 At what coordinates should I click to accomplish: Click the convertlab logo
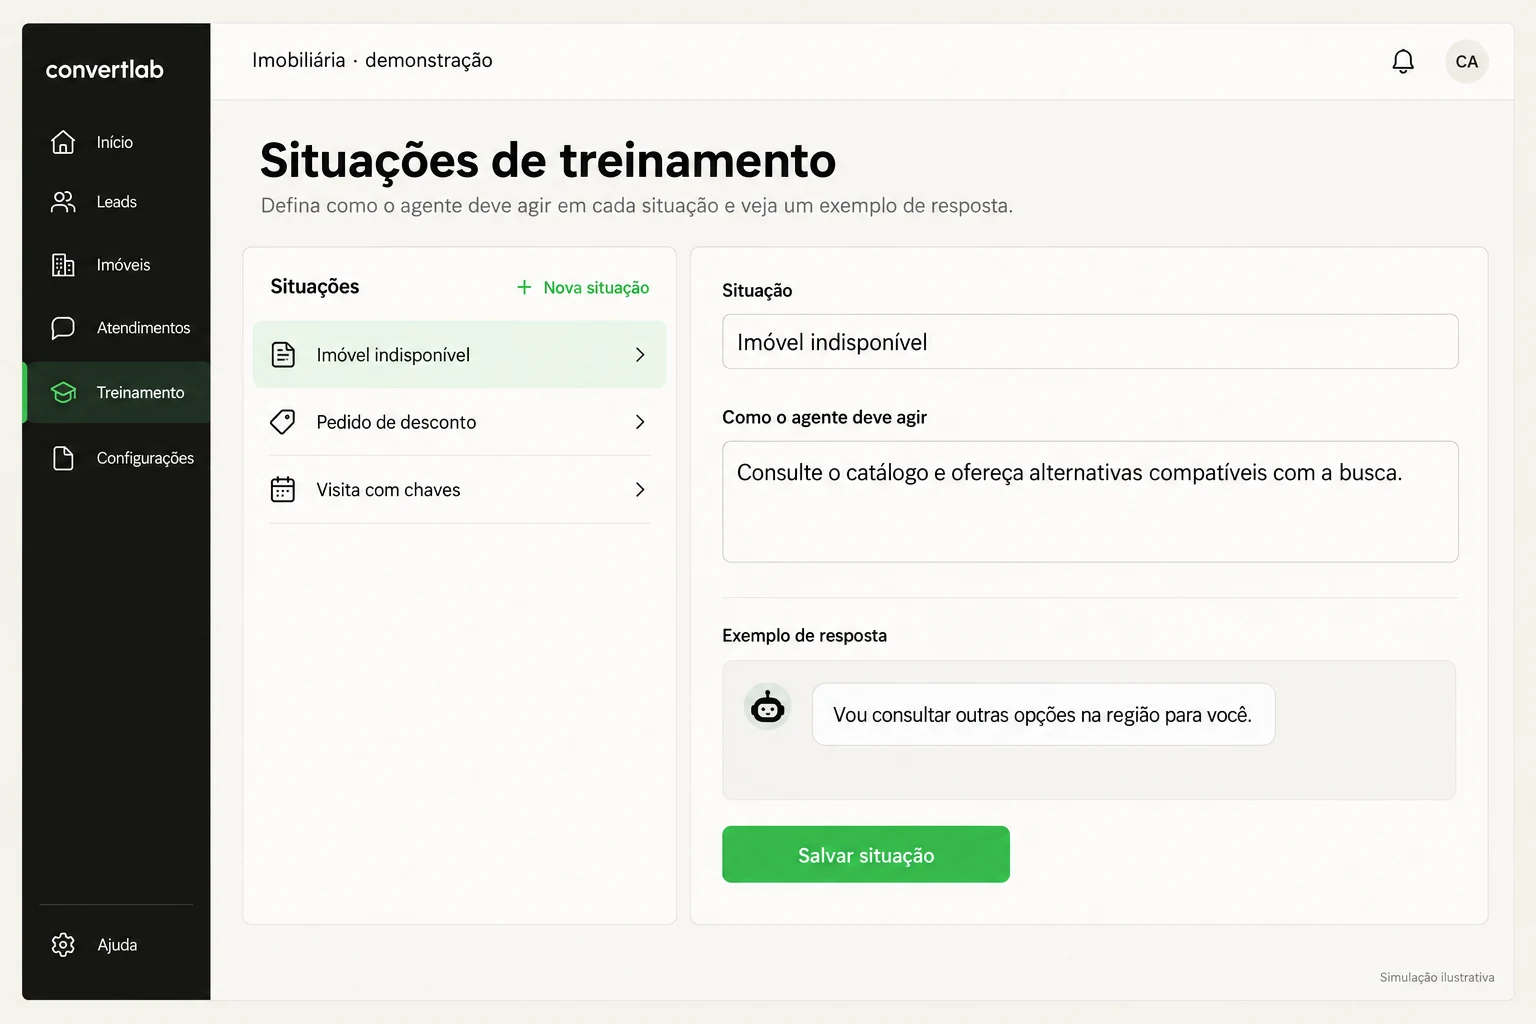point(104,69)
